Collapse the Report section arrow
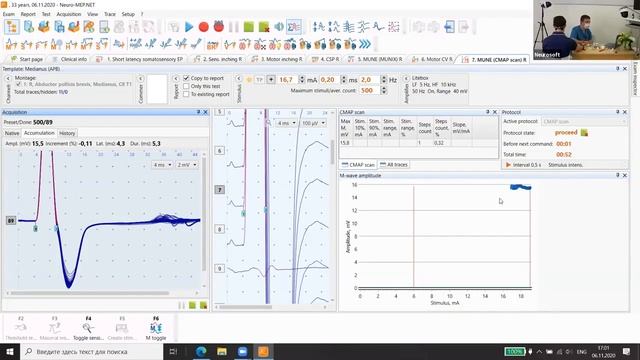Screen dimensions: 640x360 point(176,78)
